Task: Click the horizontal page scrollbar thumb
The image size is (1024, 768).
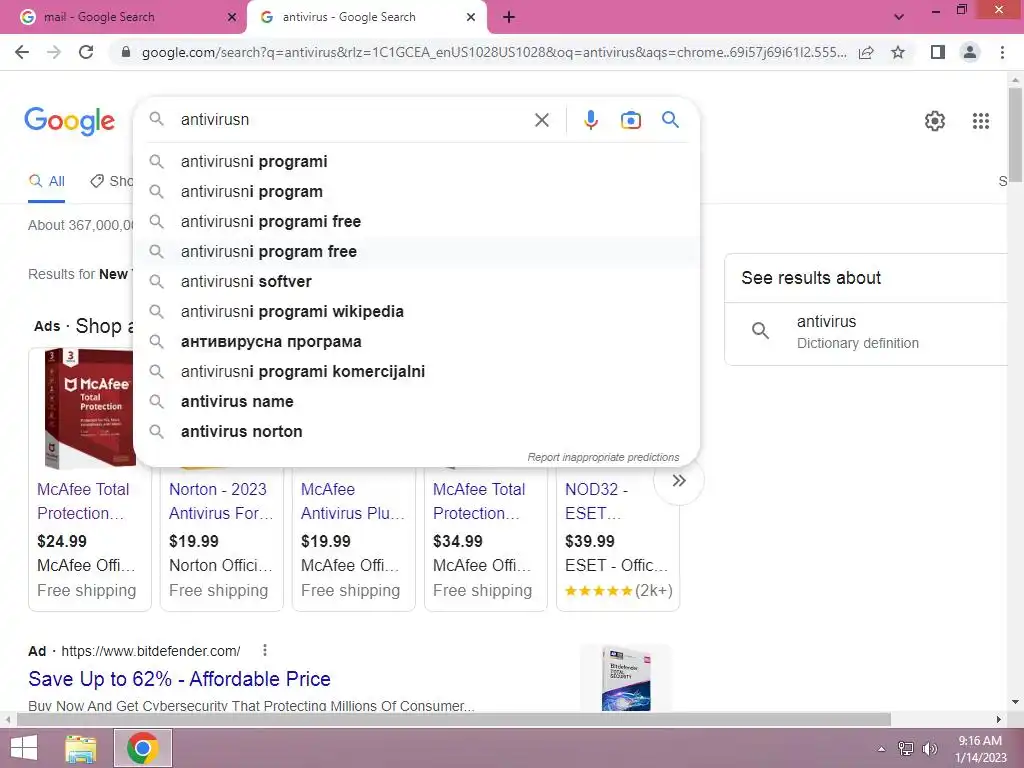Action: click(454, 720)
